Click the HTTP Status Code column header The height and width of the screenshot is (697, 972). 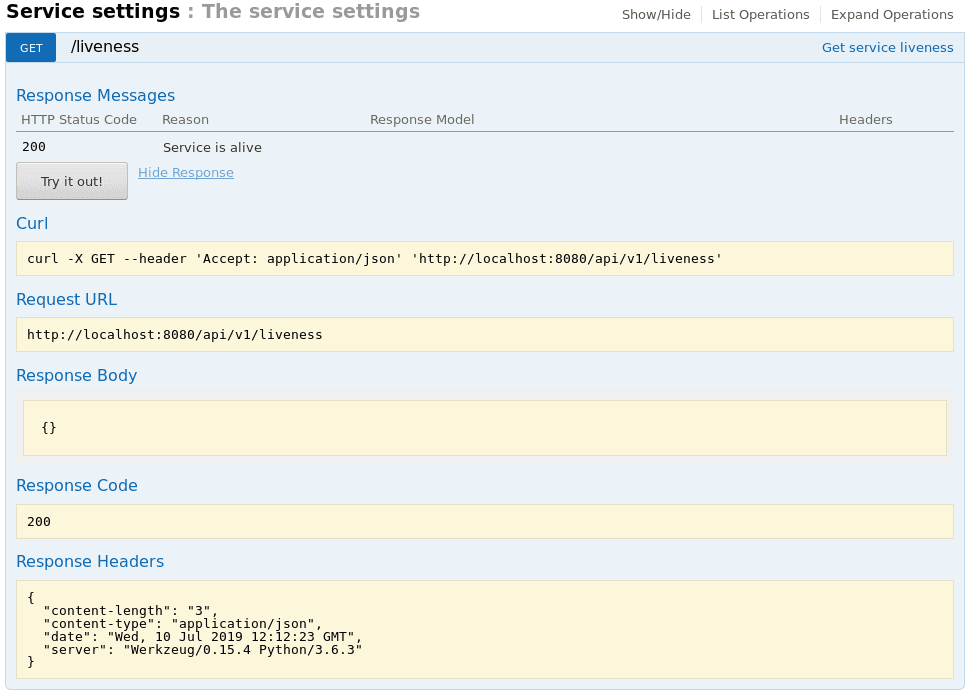(79, 120)
